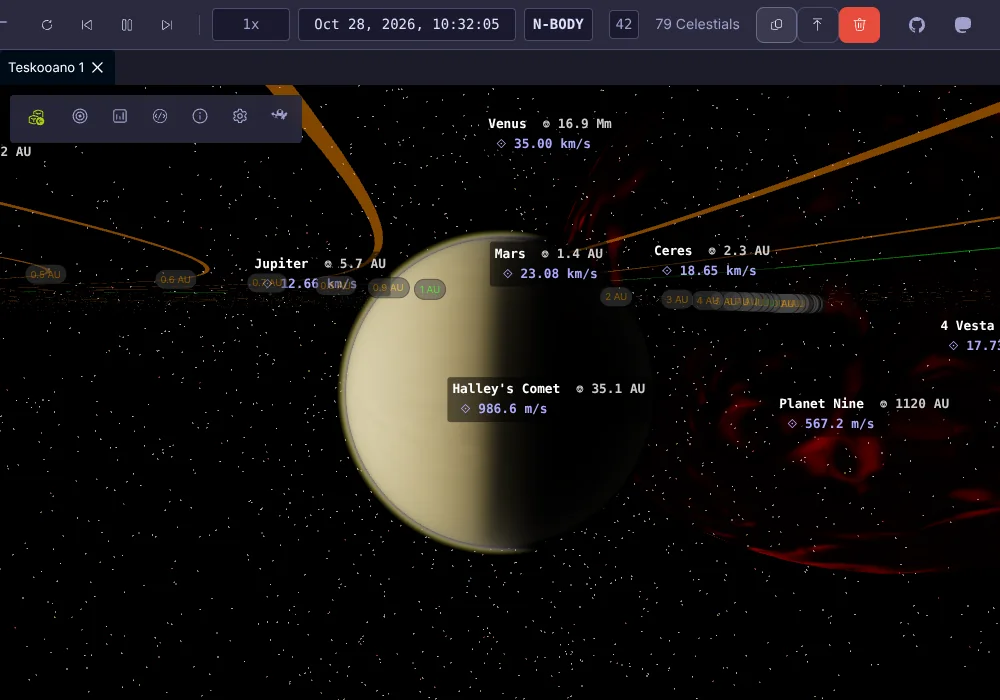Open the code panel icon

pos(160,116)
